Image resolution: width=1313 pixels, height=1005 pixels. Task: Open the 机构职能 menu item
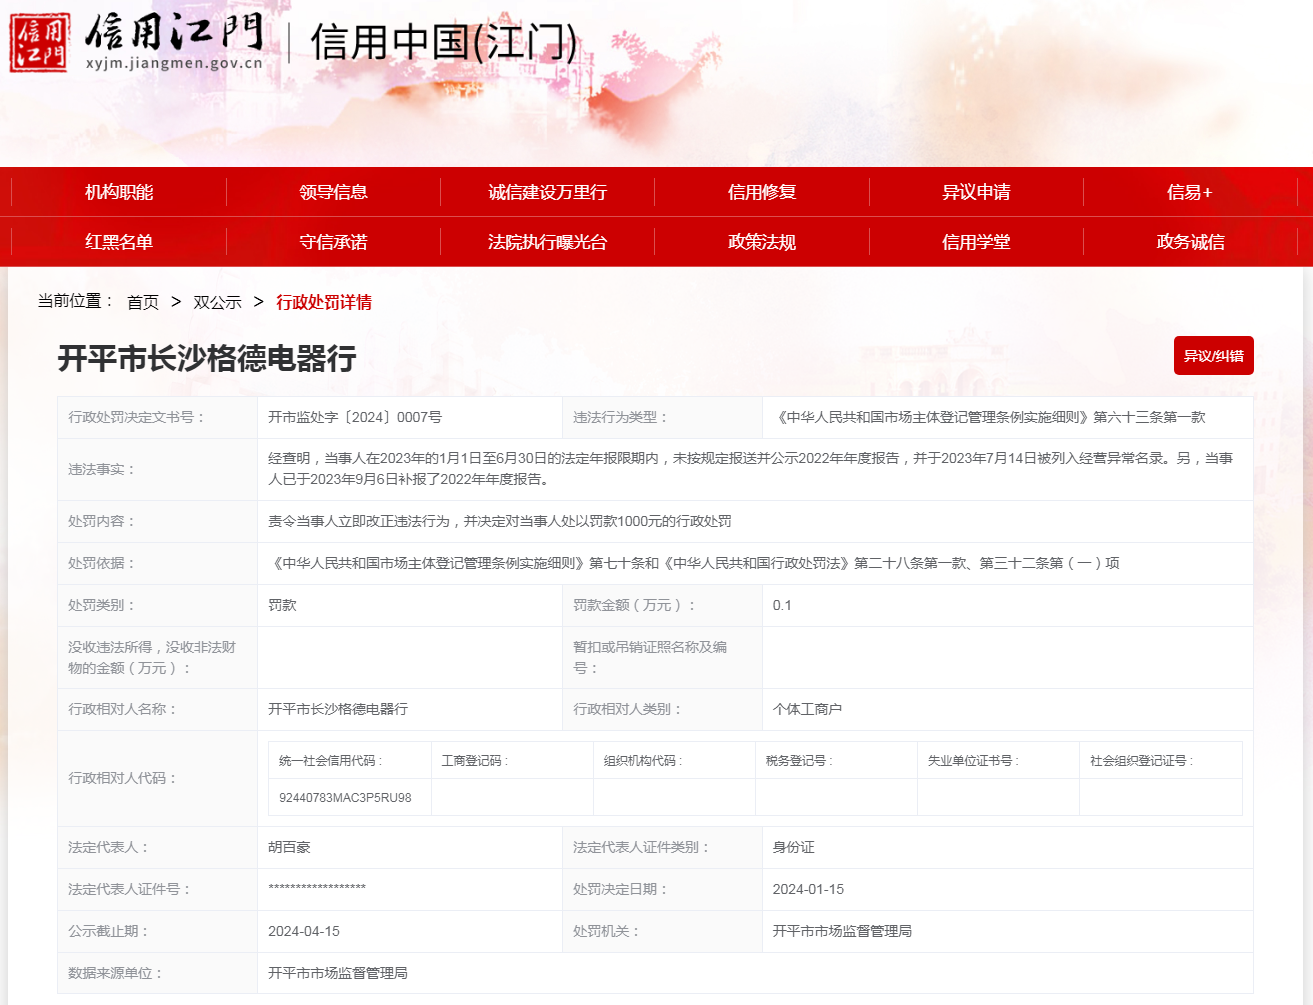pos(119,192)
